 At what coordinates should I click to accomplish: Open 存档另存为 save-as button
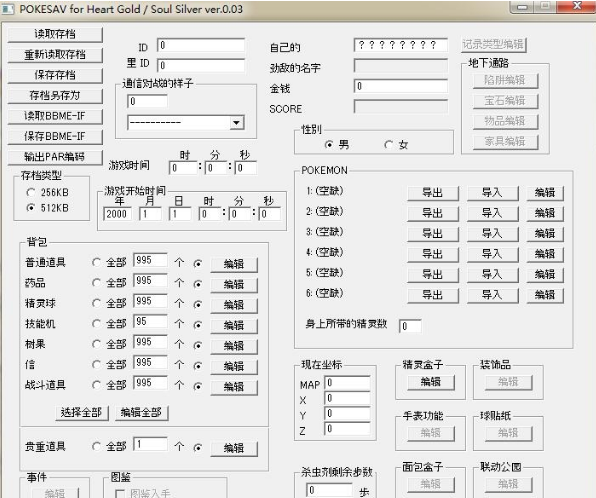coord(55,95)
